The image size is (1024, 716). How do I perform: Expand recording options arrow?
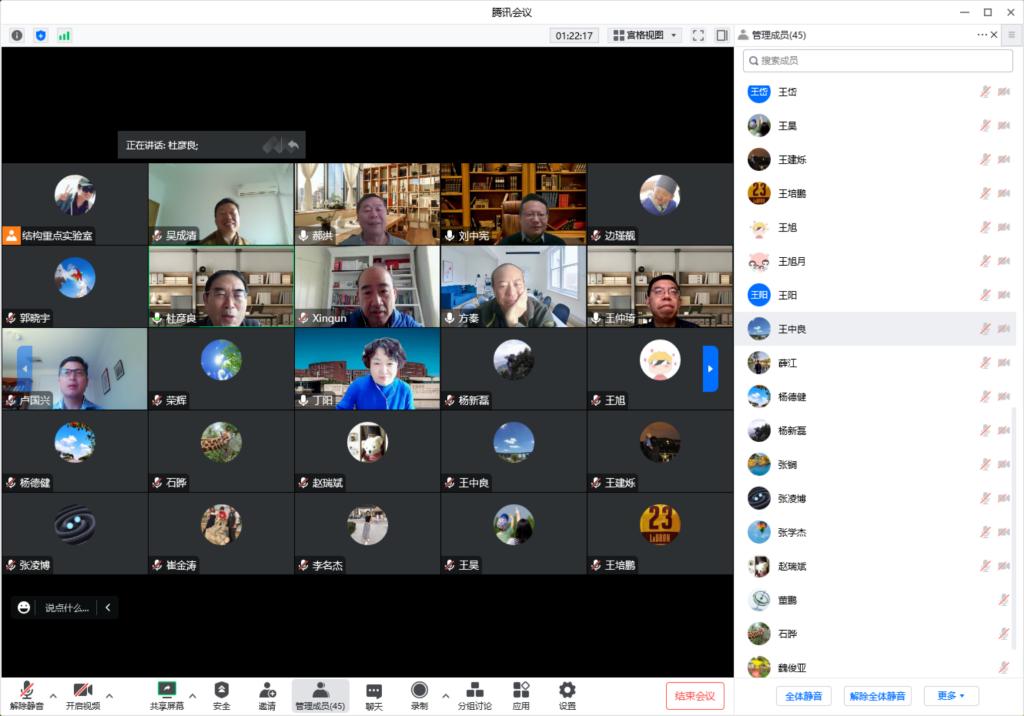pyautogui.click(x=445, y=696)
